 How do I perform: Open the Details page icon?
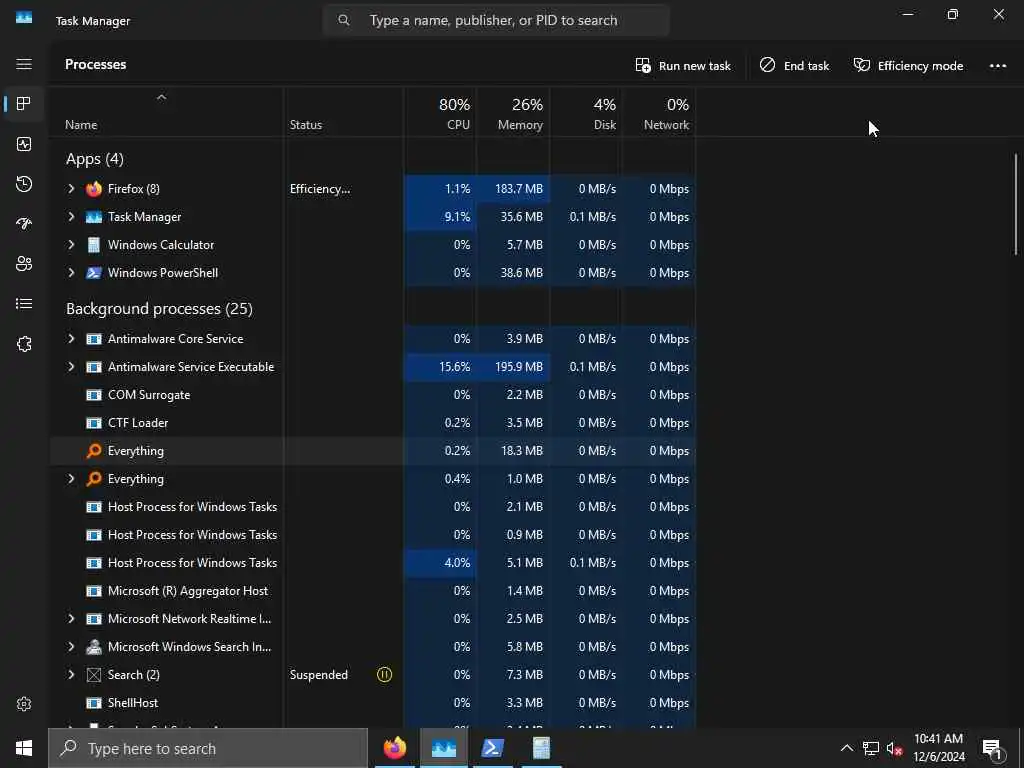(x=24, y=304)
